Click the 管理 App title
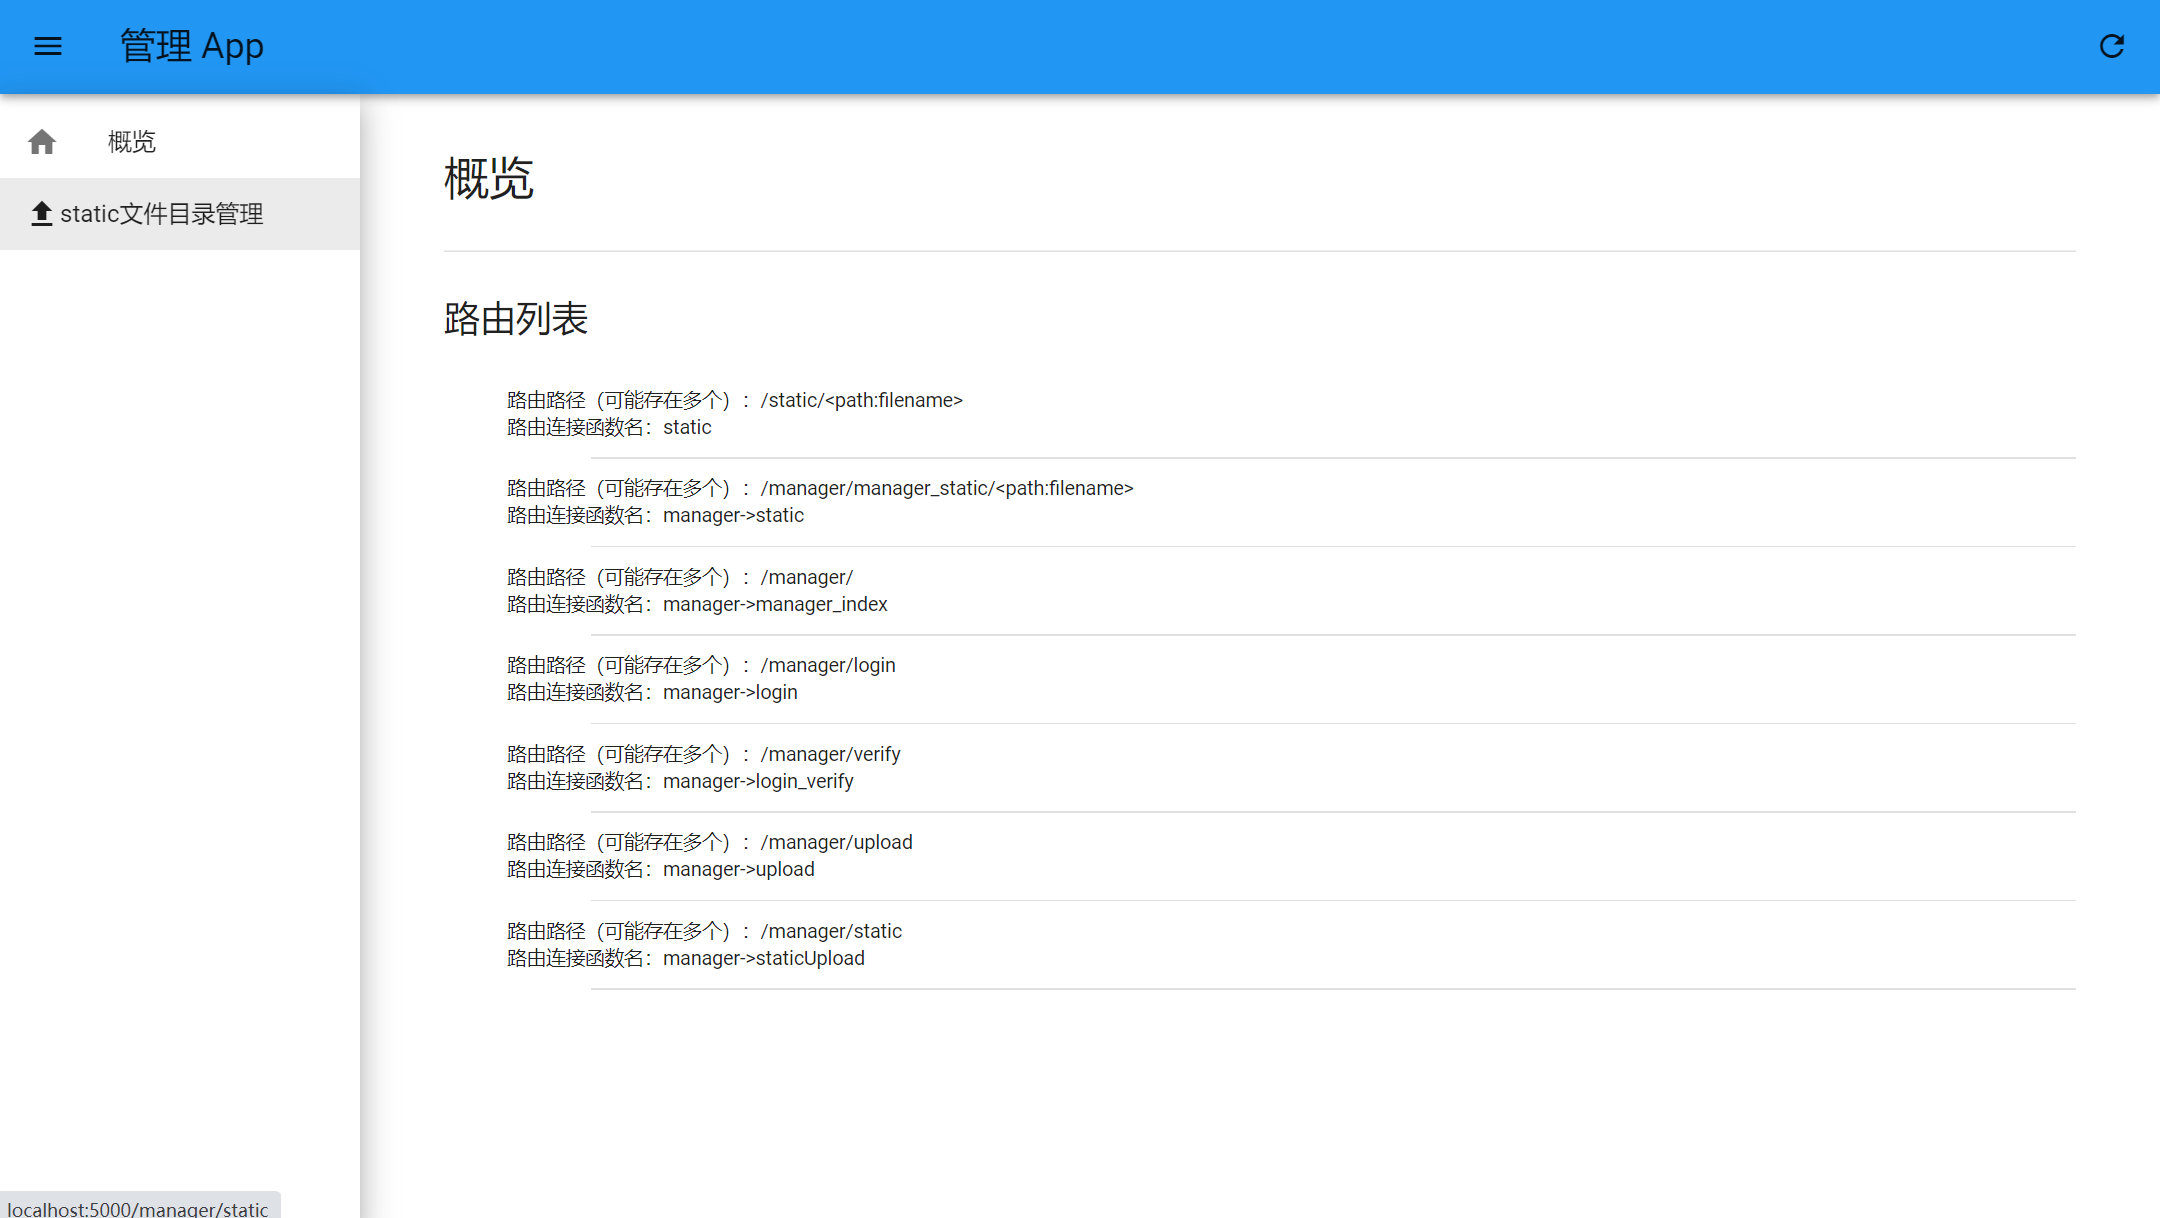The height and width of the screenshot is (1218, 2160). point(192,46)
